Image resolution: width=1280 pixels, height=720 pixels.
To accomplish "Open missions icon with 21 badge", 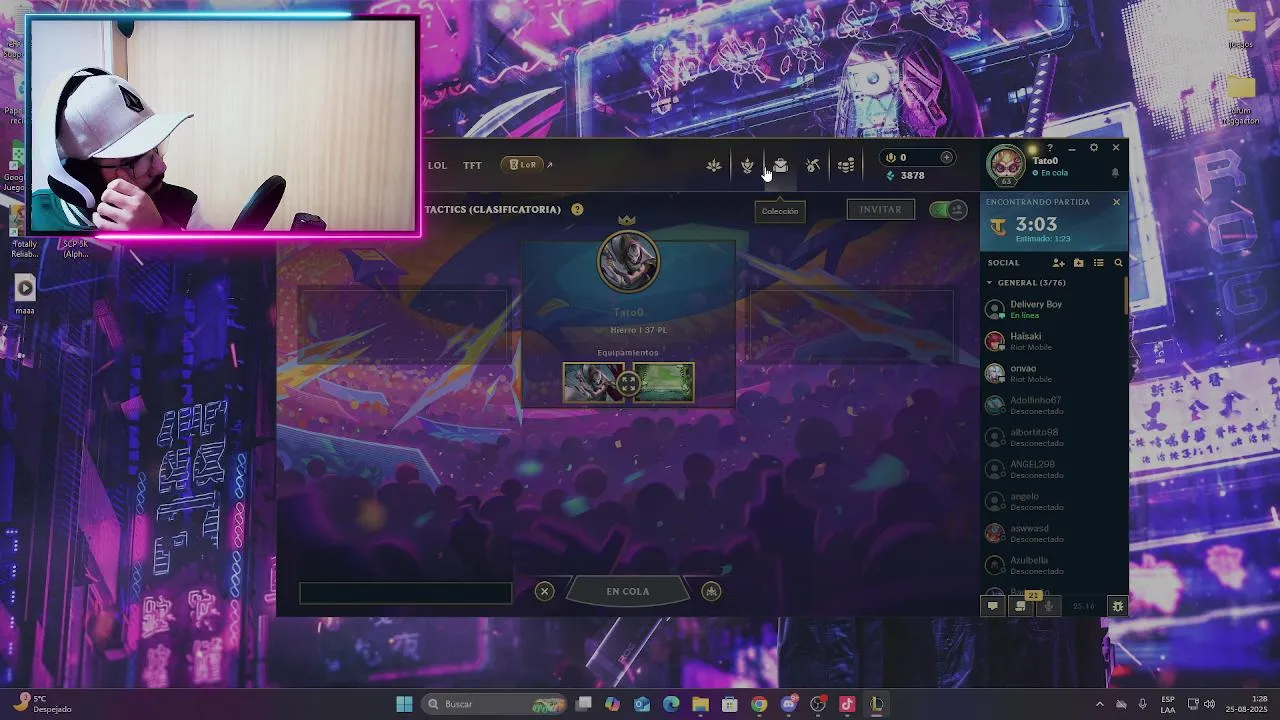I will [x=1021, y=606].
